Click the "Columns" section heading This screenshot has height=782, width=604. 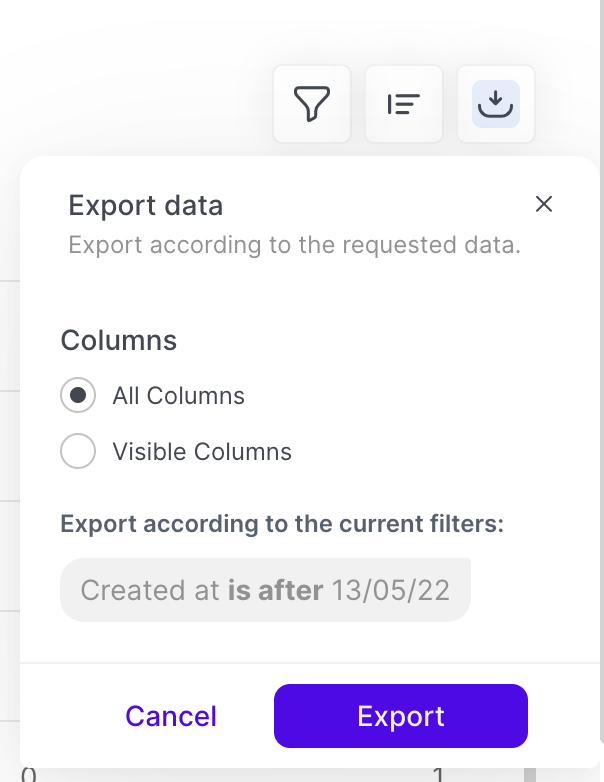pos(119,341)
